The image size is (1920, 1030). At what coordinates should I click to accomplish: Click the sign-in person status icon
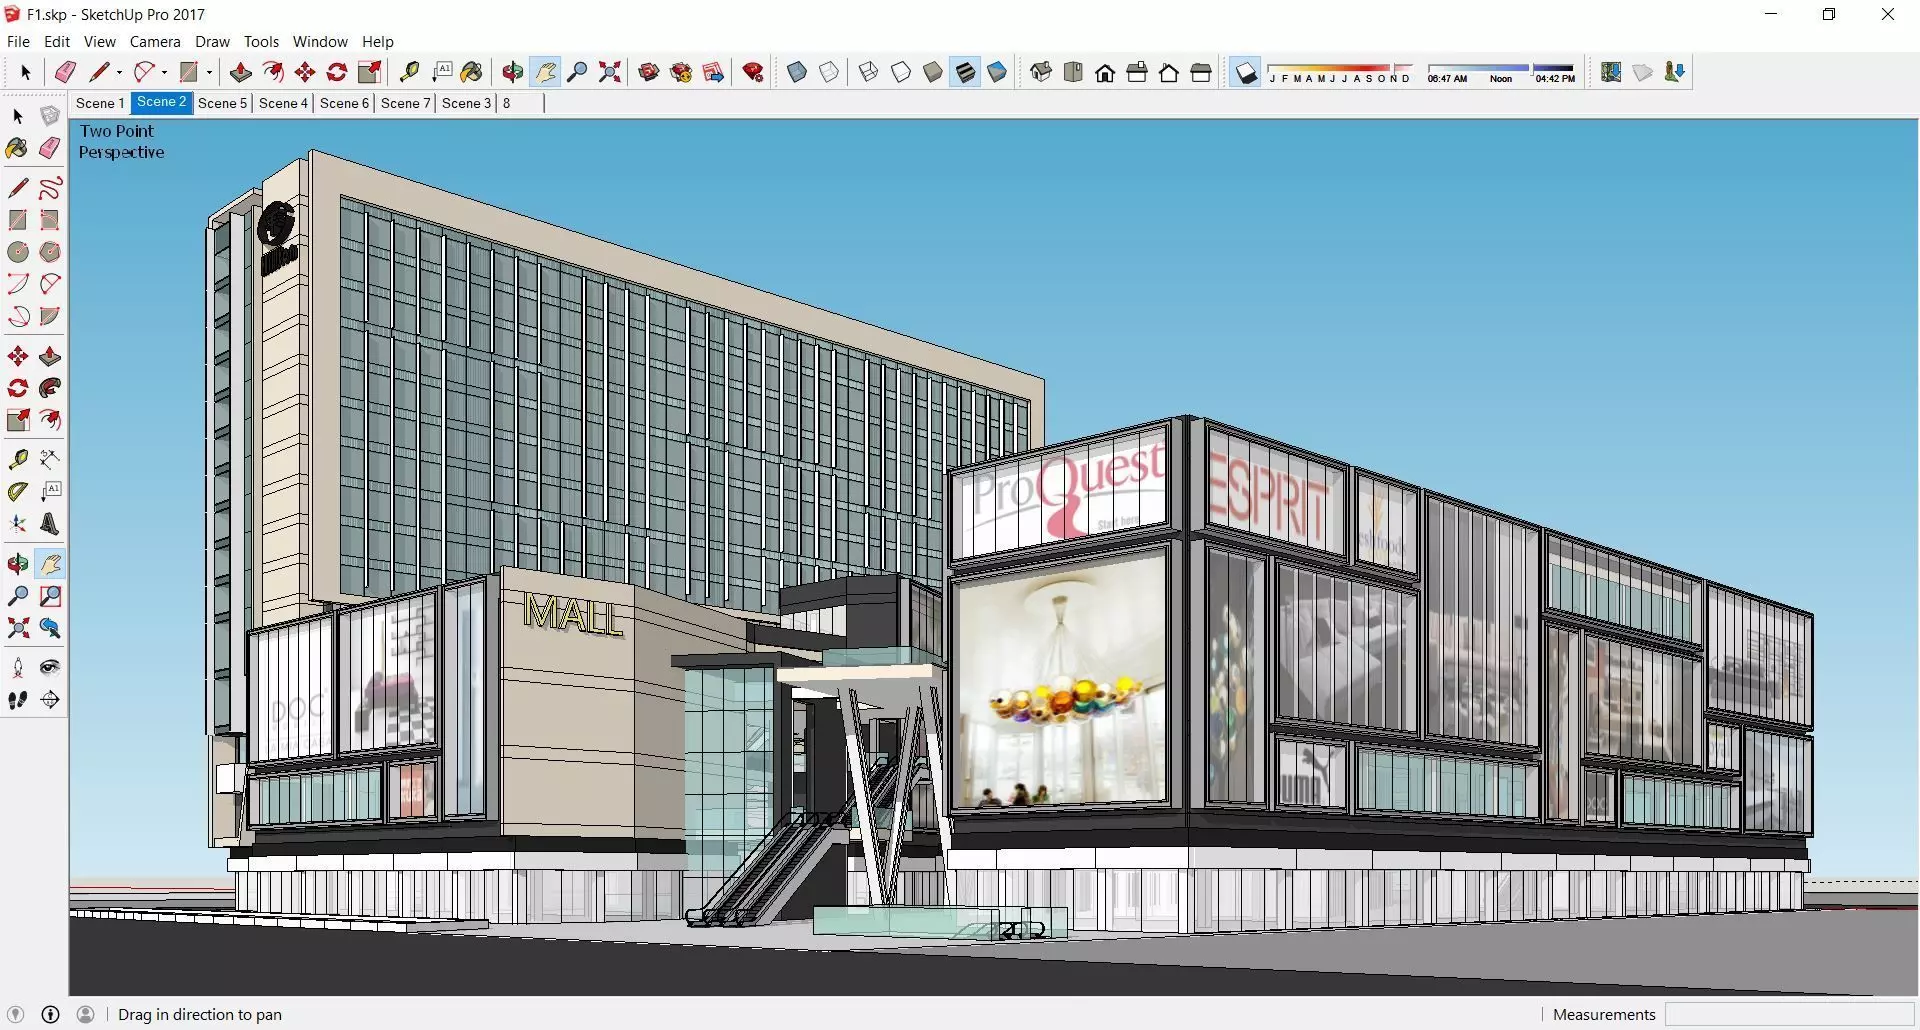(x=86, y=1014)
